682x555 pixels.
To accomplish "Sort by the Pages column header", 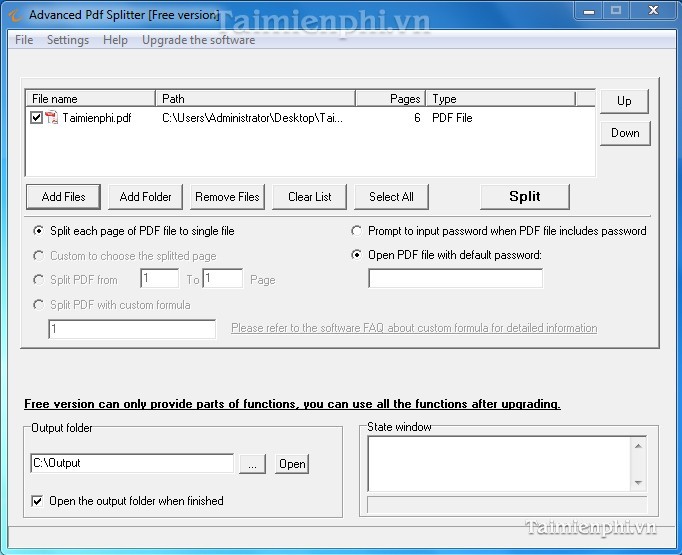I will pos(391,99).
